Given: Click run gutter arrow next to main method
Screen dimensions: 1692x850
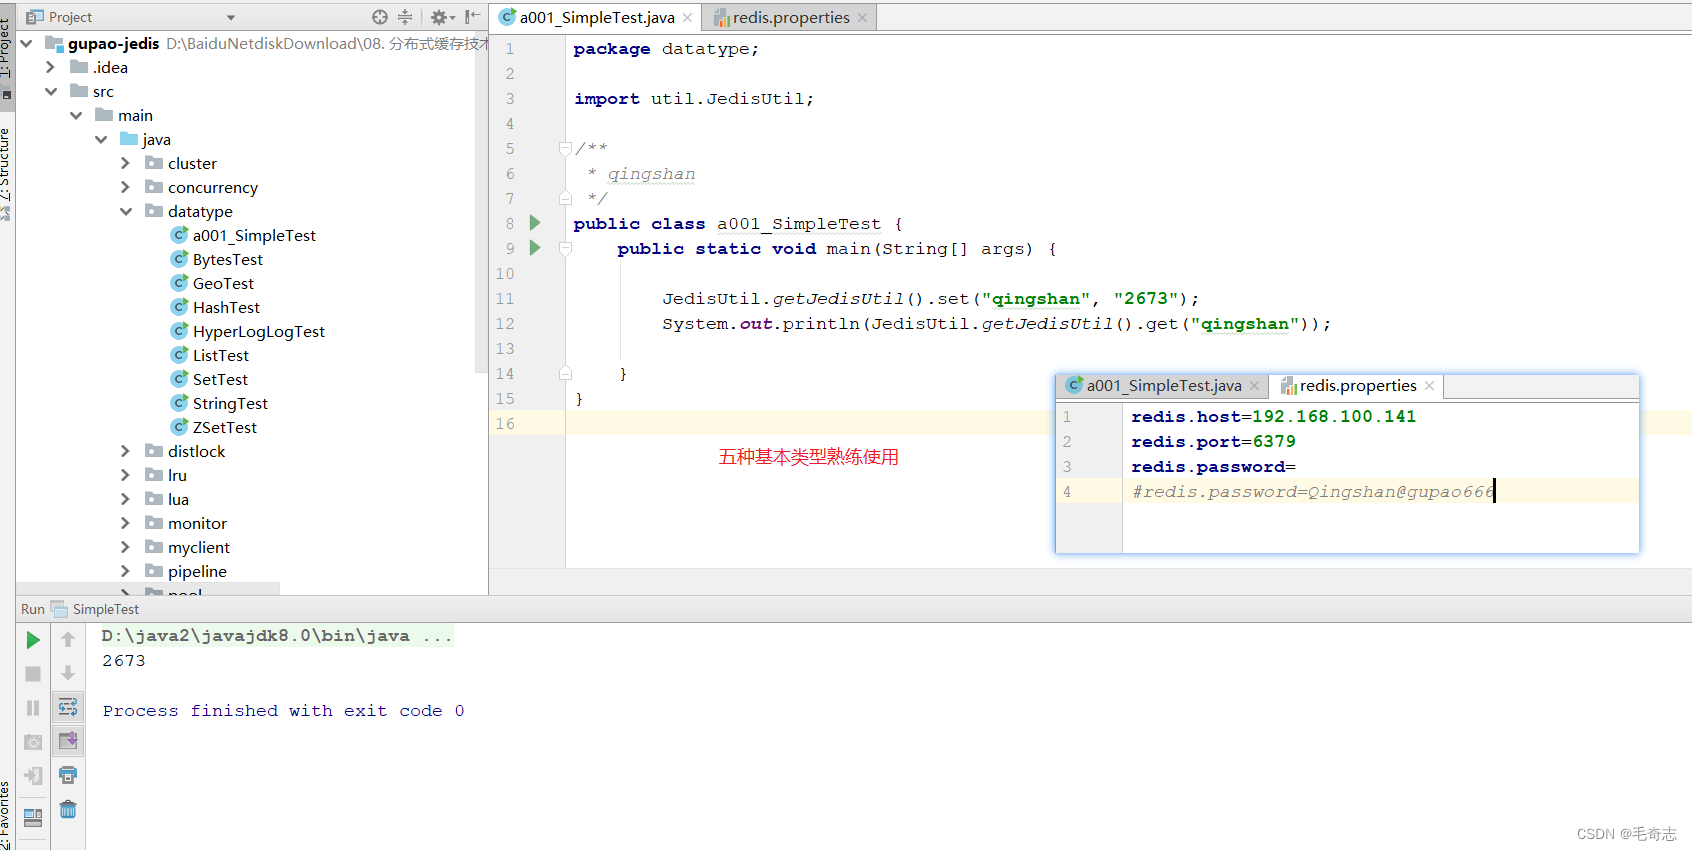Looking at the screenshot, I should tap(535, 248).
